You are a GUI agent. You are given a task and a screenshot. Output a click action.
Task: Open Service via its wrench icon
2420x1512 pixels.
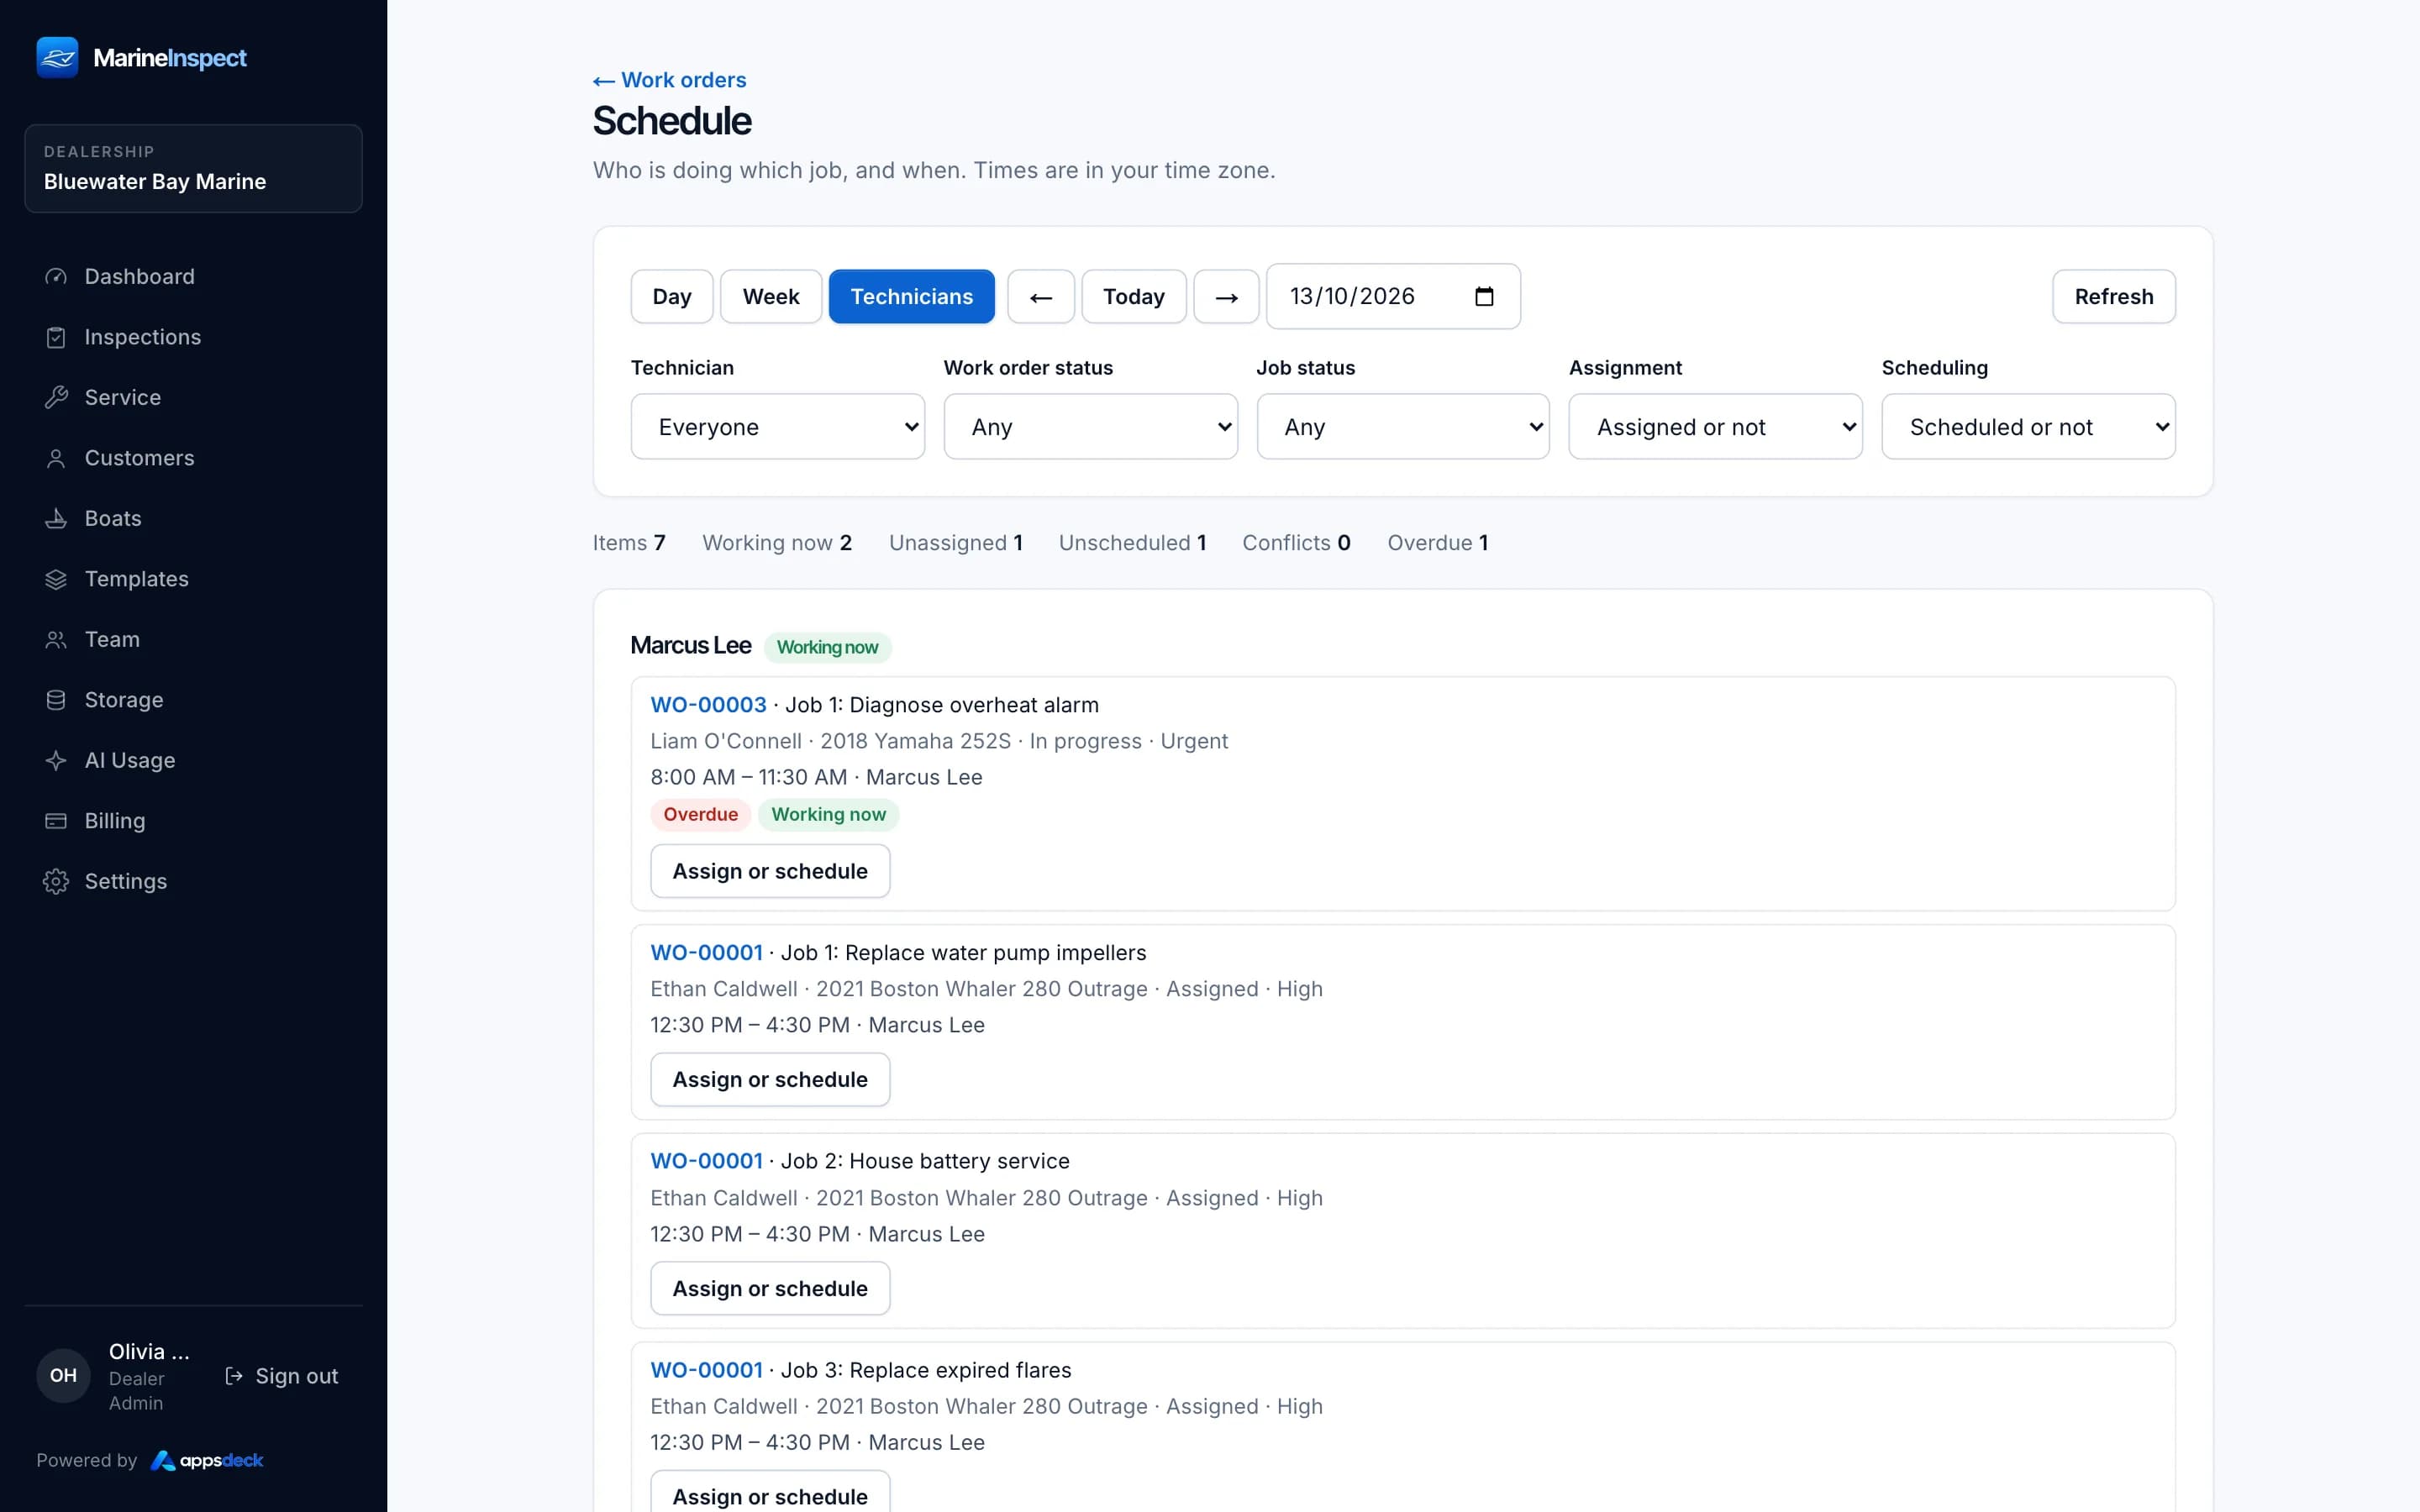(56, 397)
